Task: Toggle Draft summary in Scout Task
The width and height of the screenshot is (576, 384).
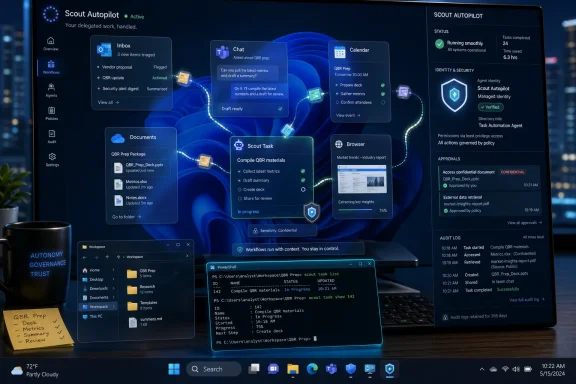Action: pyautogui.click(x=303, y=180)
